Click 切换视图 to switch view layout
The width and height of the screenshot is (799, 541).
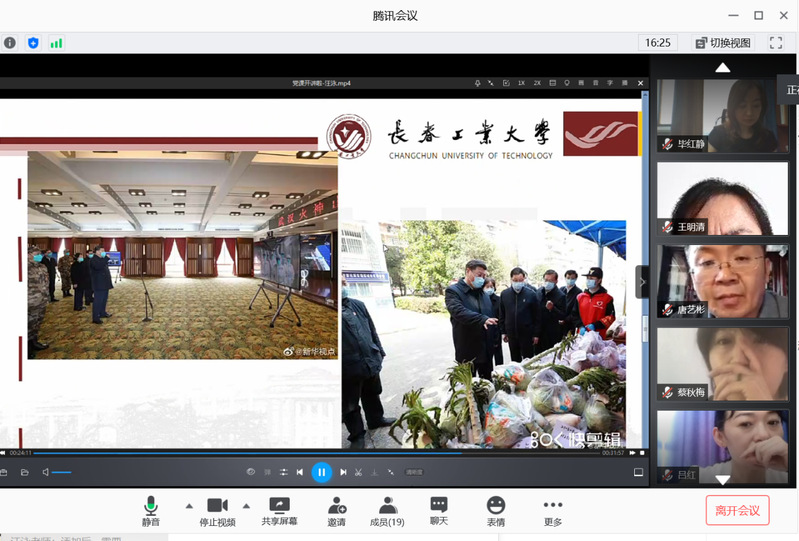722,43
